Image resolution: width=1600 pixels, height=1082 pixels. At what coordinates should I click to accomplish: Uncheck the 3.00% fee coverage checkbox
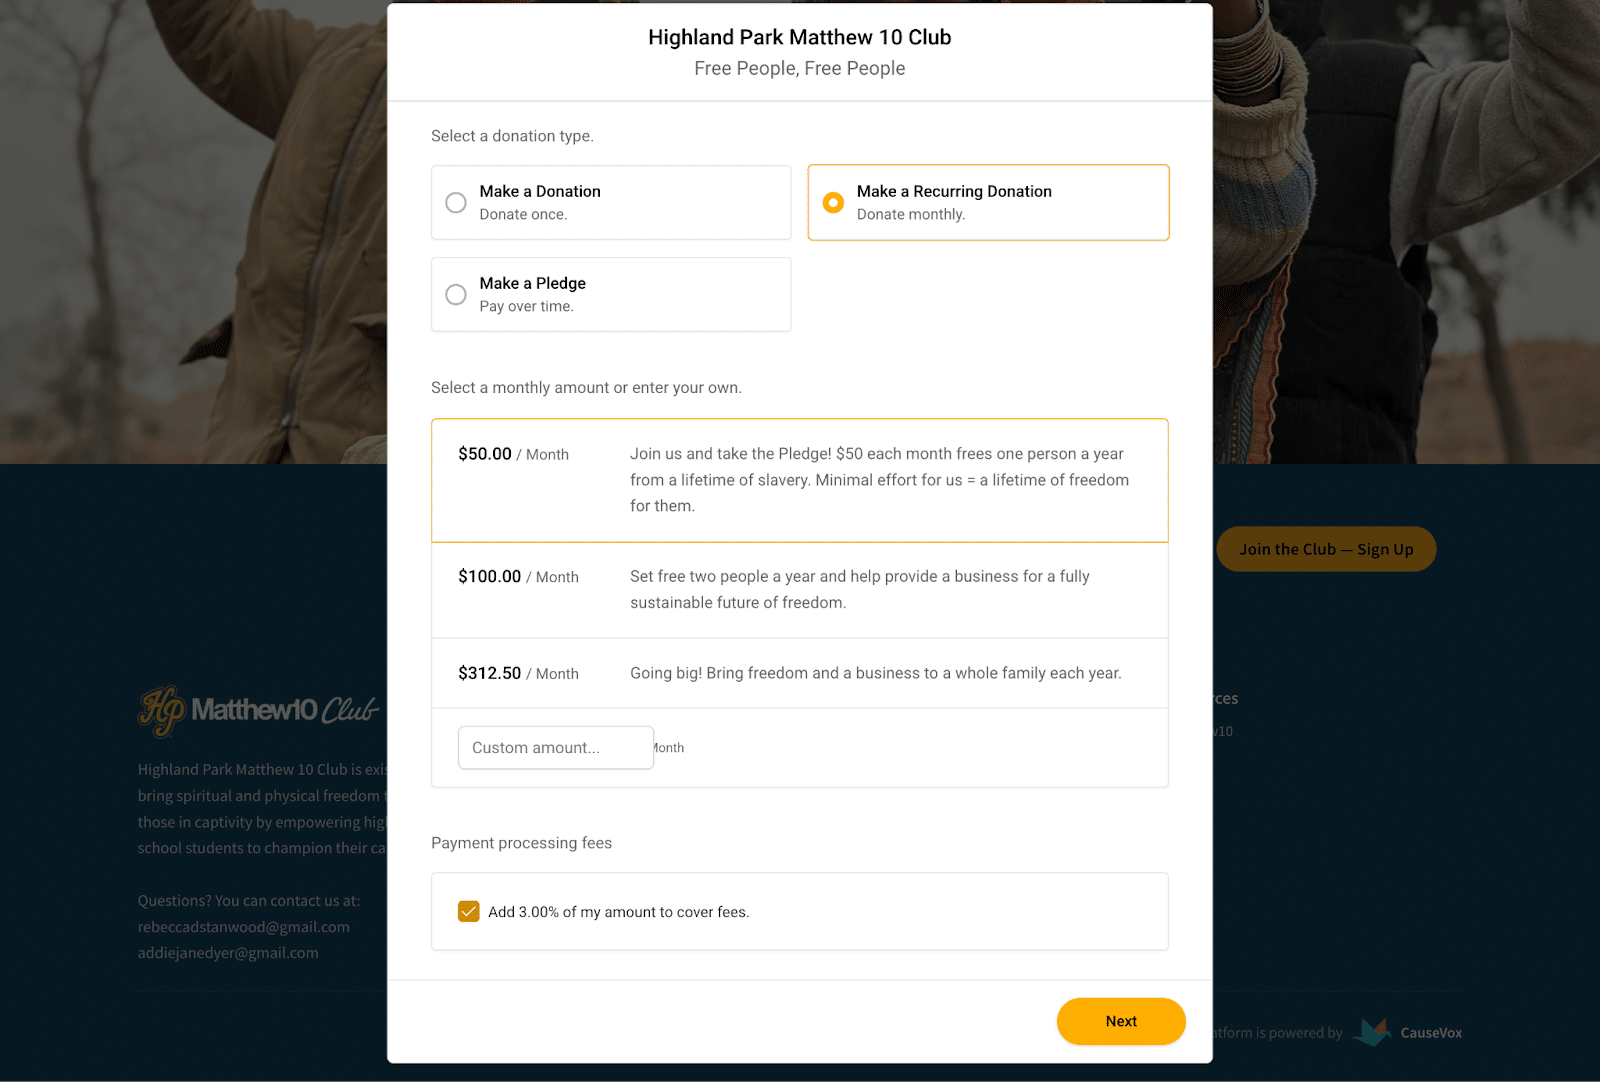[x=468, y=911]
